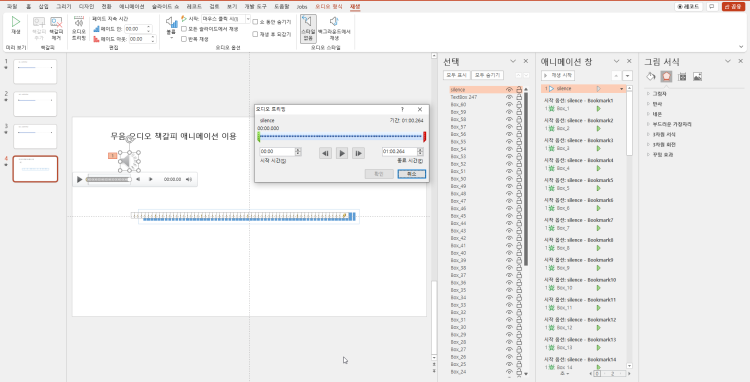Open the effects pentagon tab icon
The height and width of the screenshot is (382, 750).
pos(666,76)
